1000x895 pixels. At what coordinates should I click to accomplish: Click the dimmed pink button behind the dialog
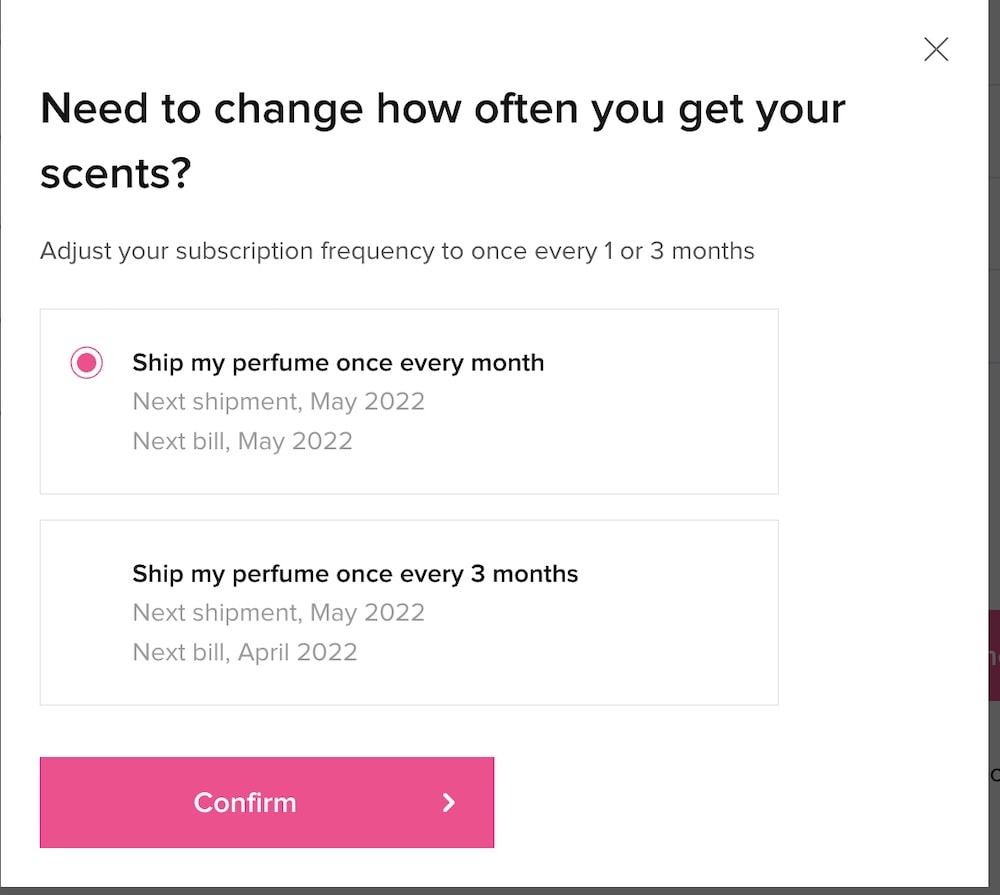[993, 655]
